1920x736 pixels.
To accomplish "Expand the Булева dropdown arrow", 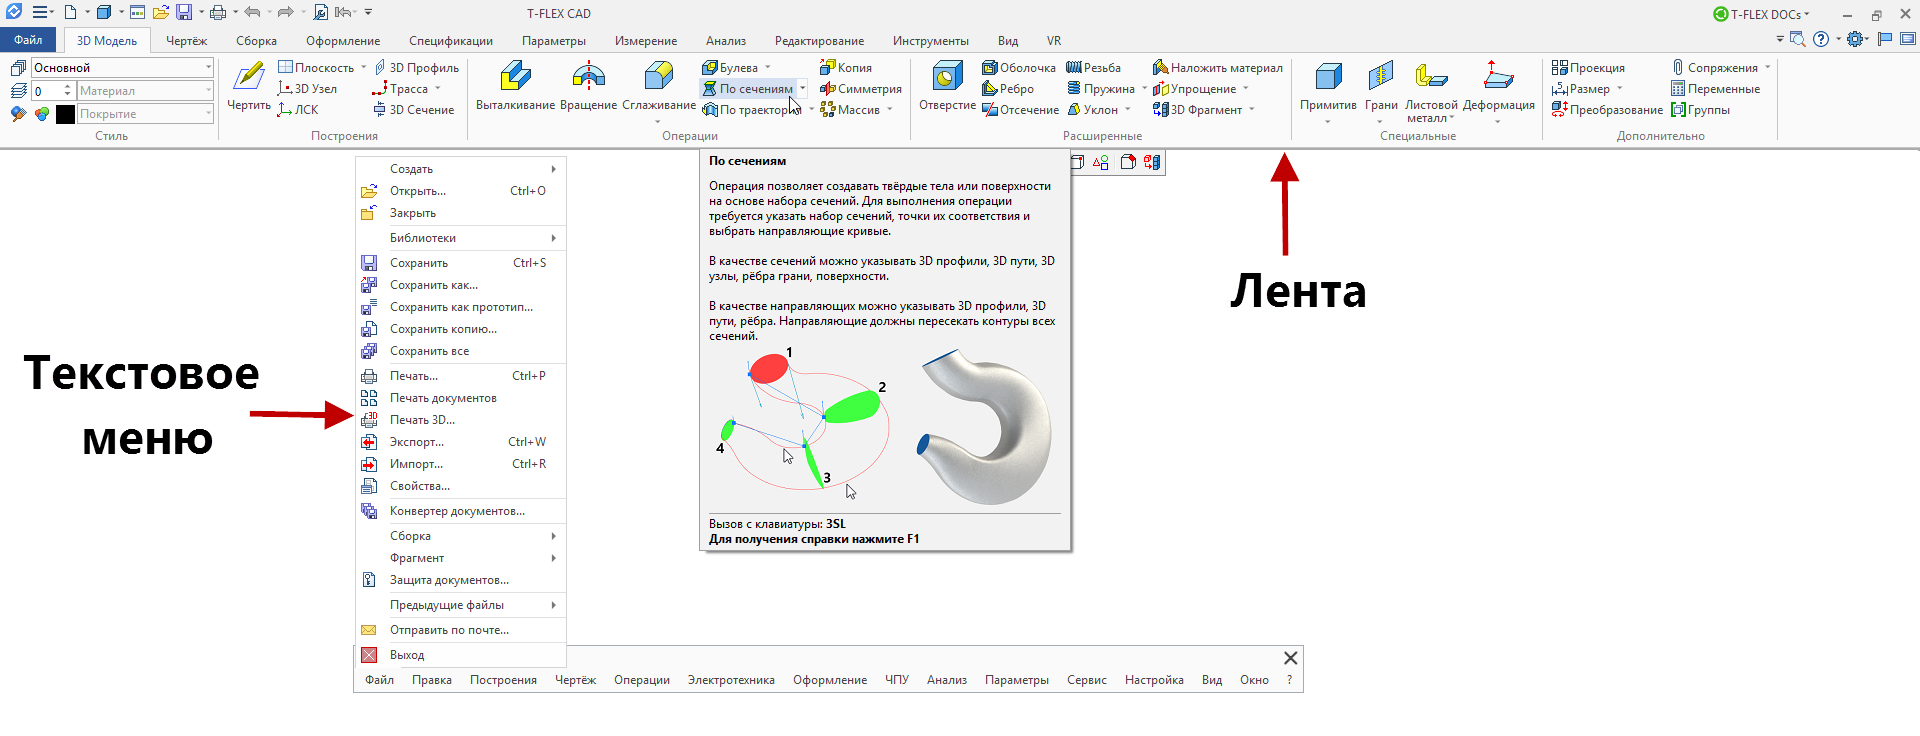I will (768, 68).
